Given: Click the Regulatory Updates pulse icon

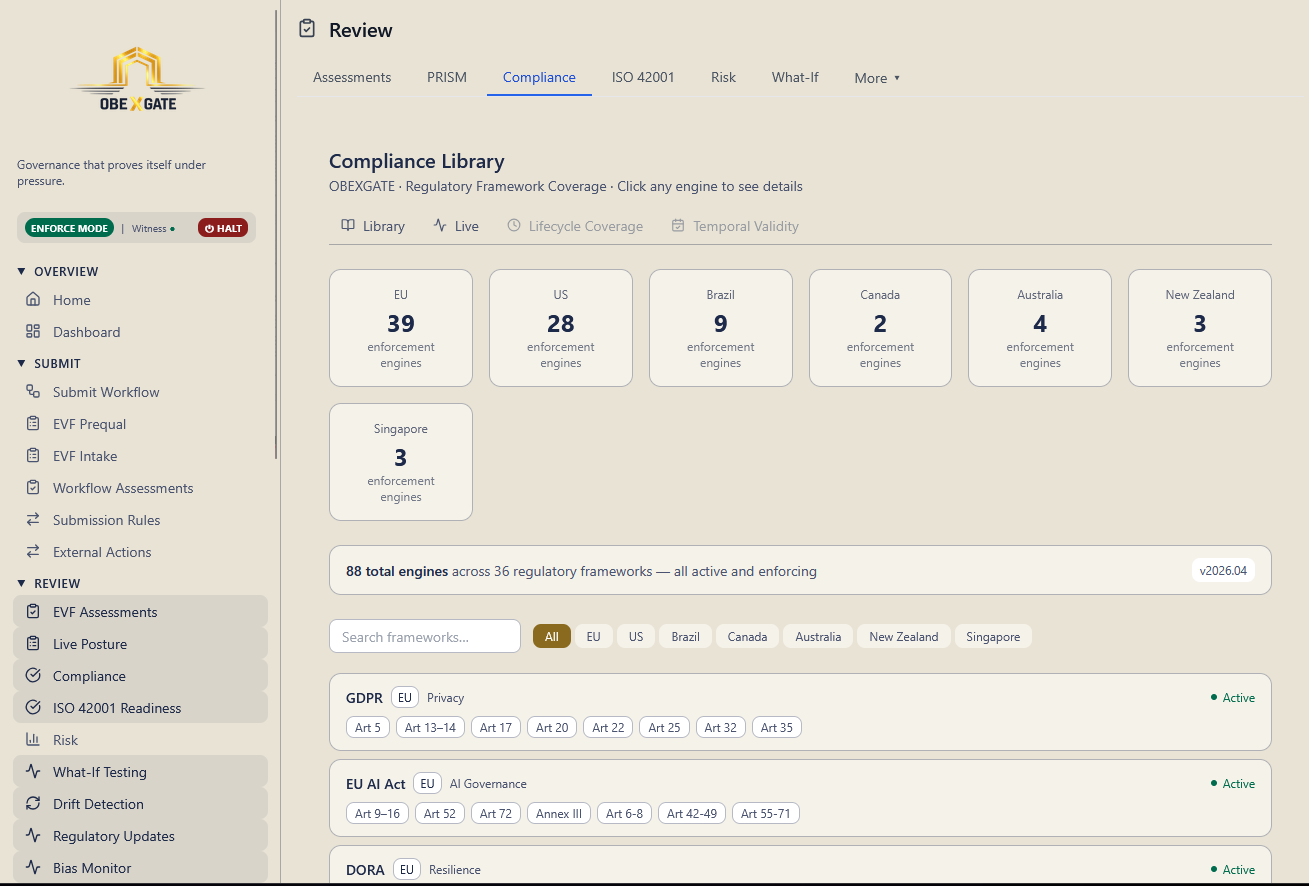Looking at the screenshot, I should click(x=33, y=836).
